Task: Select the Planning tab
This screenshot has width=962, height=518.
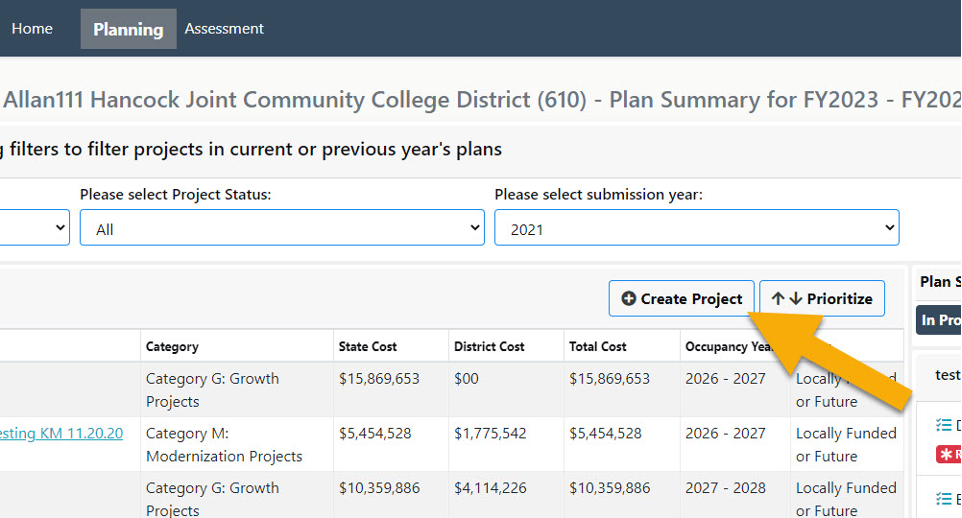Action: pos(128,29)
